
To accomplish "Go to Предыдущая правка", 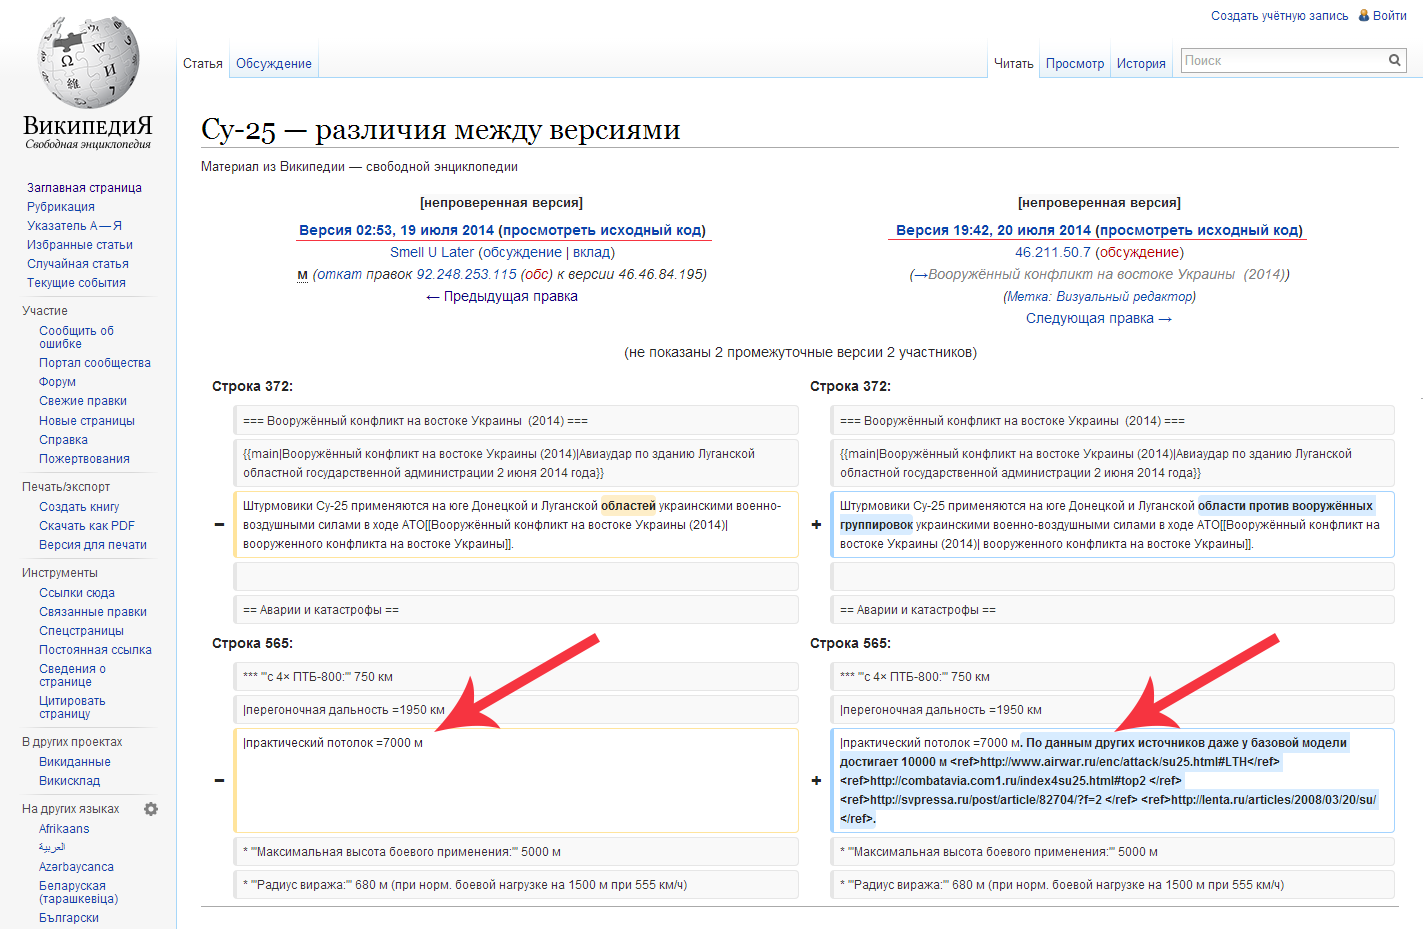I will point(501,296).
